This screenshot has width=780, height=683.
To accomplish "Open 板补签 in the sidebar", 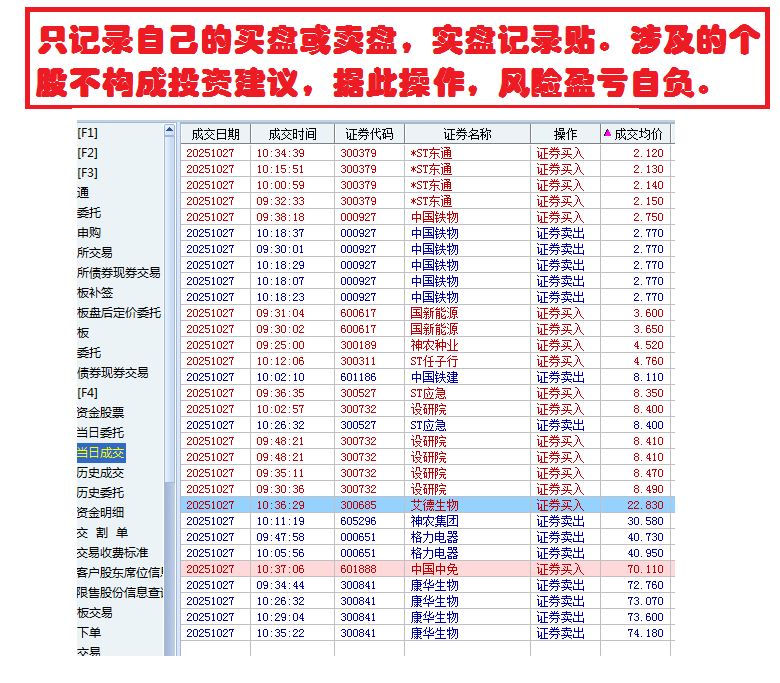I will tap(95, 293).
